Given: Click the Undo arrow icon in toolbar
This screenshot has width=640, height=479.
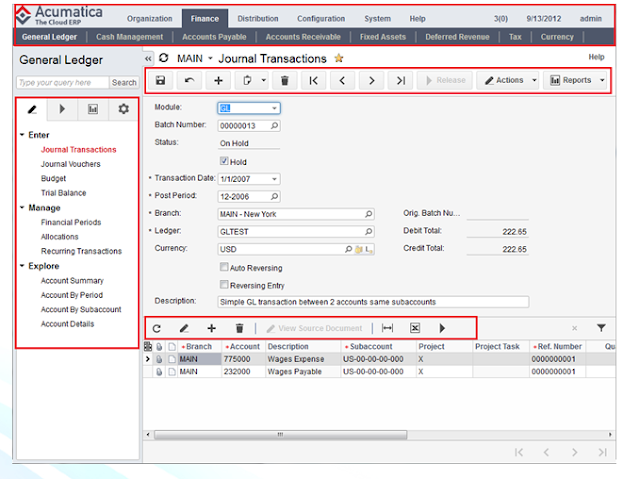Looking at the screenshot, I should tap(189, 80).
